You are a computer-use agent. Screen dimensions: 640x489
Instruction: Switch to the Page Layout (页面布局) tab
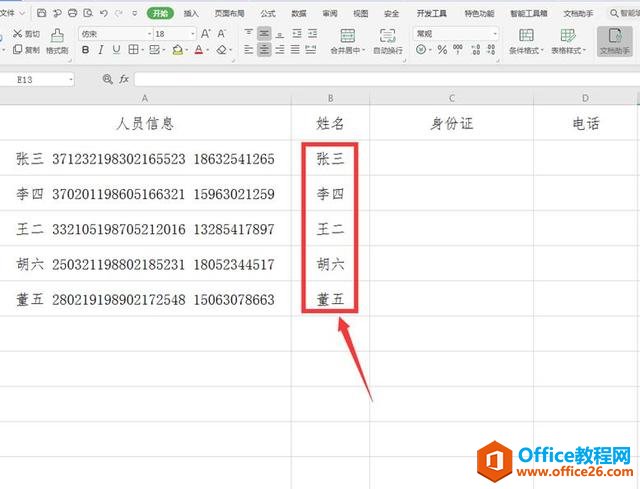(x=229, y=13)
